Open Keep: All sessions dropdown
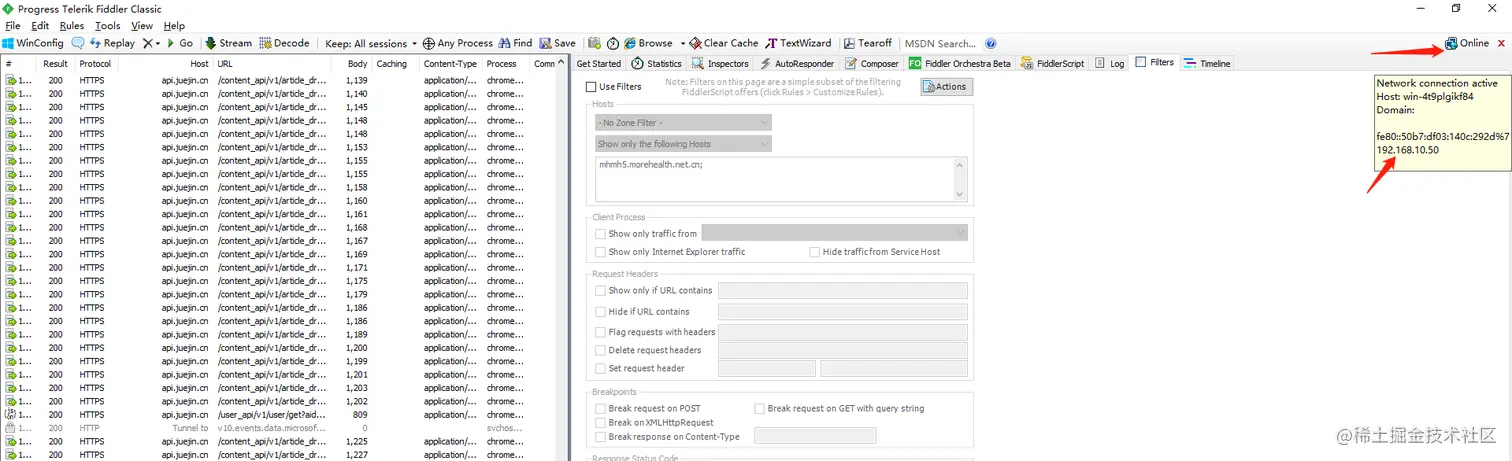Image resolution: width=1512 pixels, height=461 pixels. pos(371,43)
